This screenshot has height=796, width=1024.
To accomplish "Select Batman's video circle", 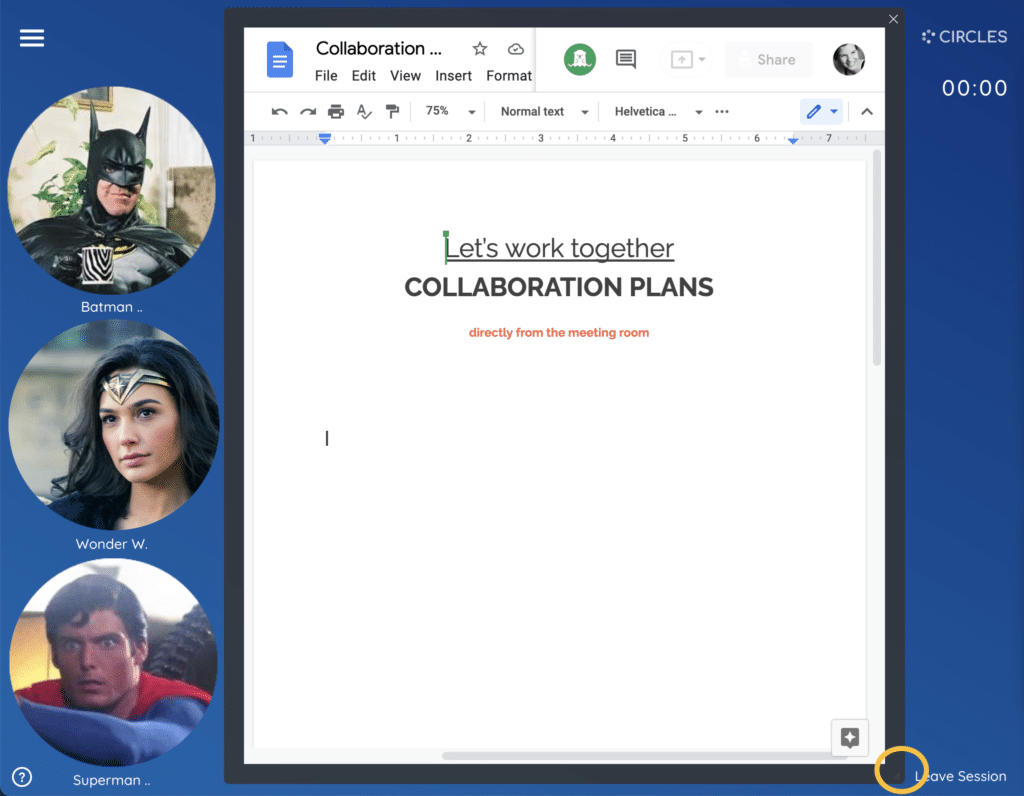I will point(112,190).
